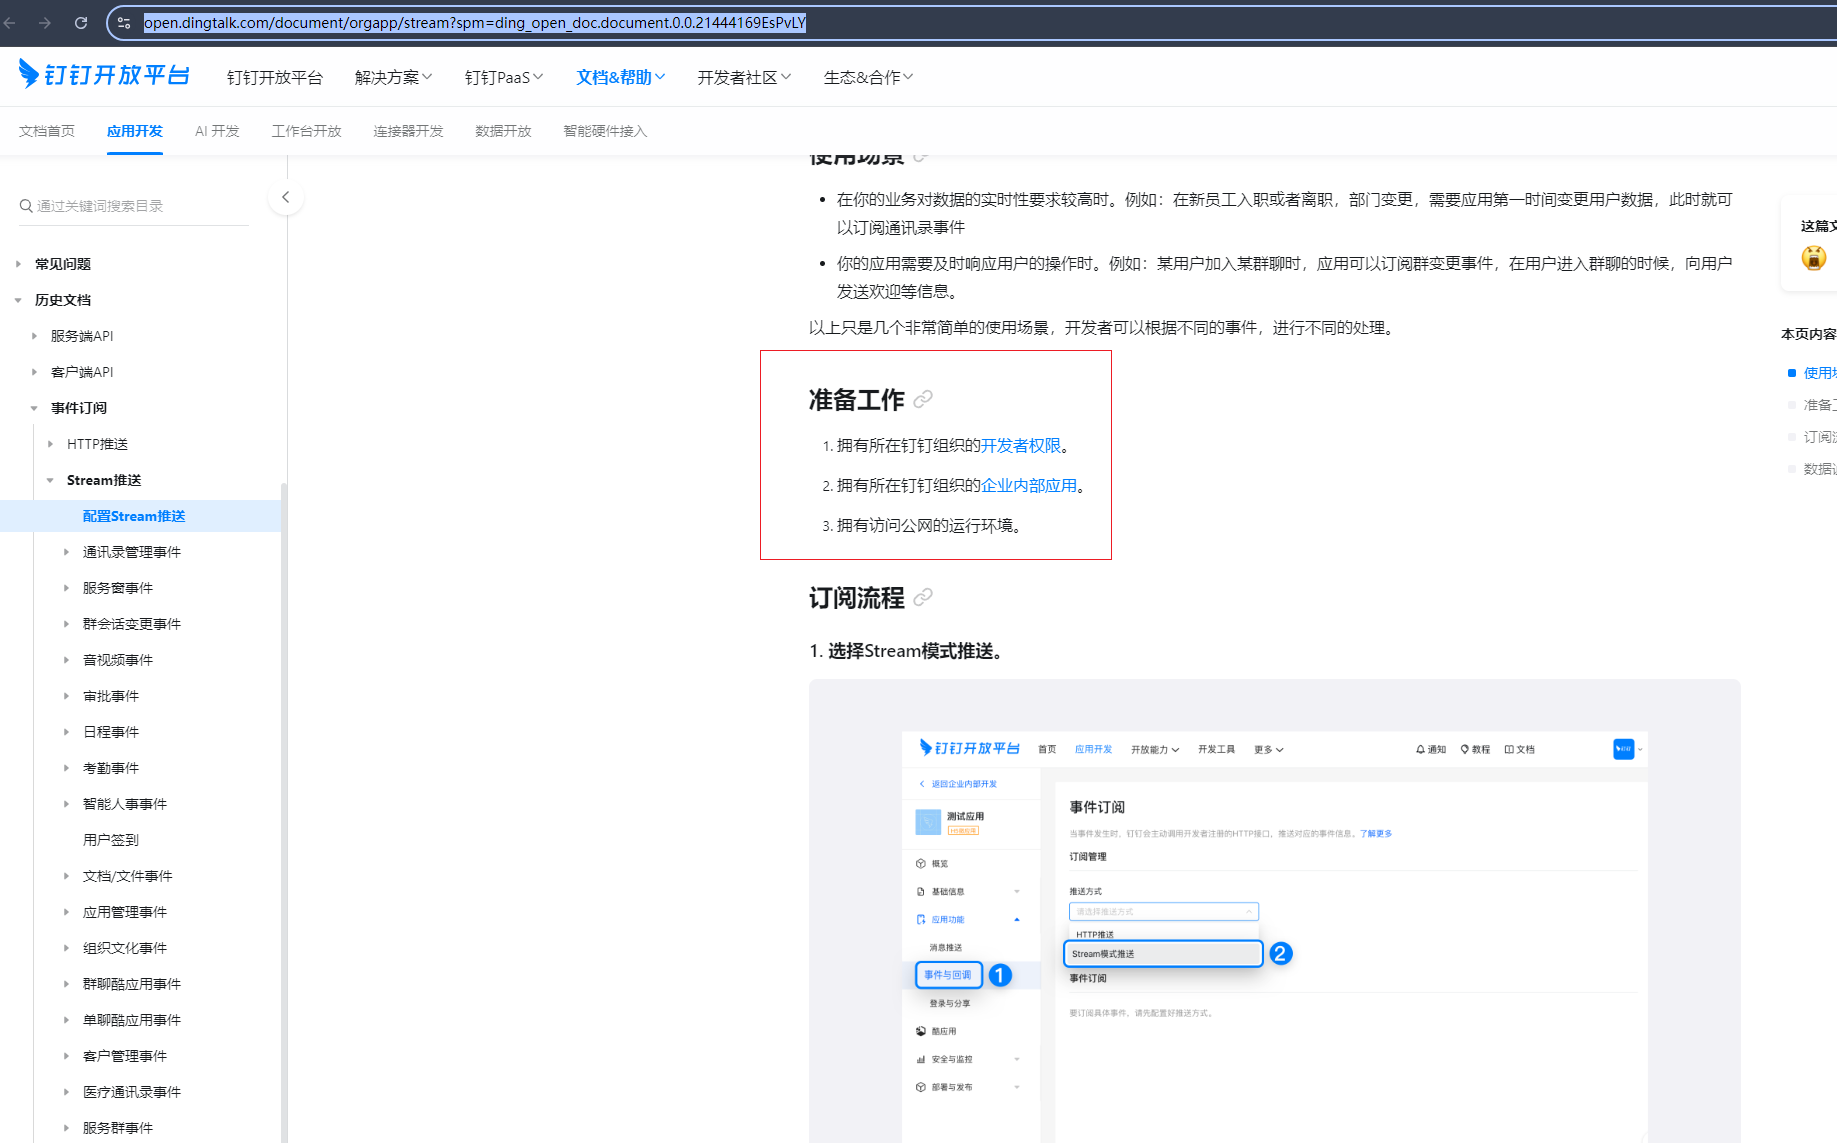Reload the page with the refresh icon
1837x1143 pixels.
[81, 22]
